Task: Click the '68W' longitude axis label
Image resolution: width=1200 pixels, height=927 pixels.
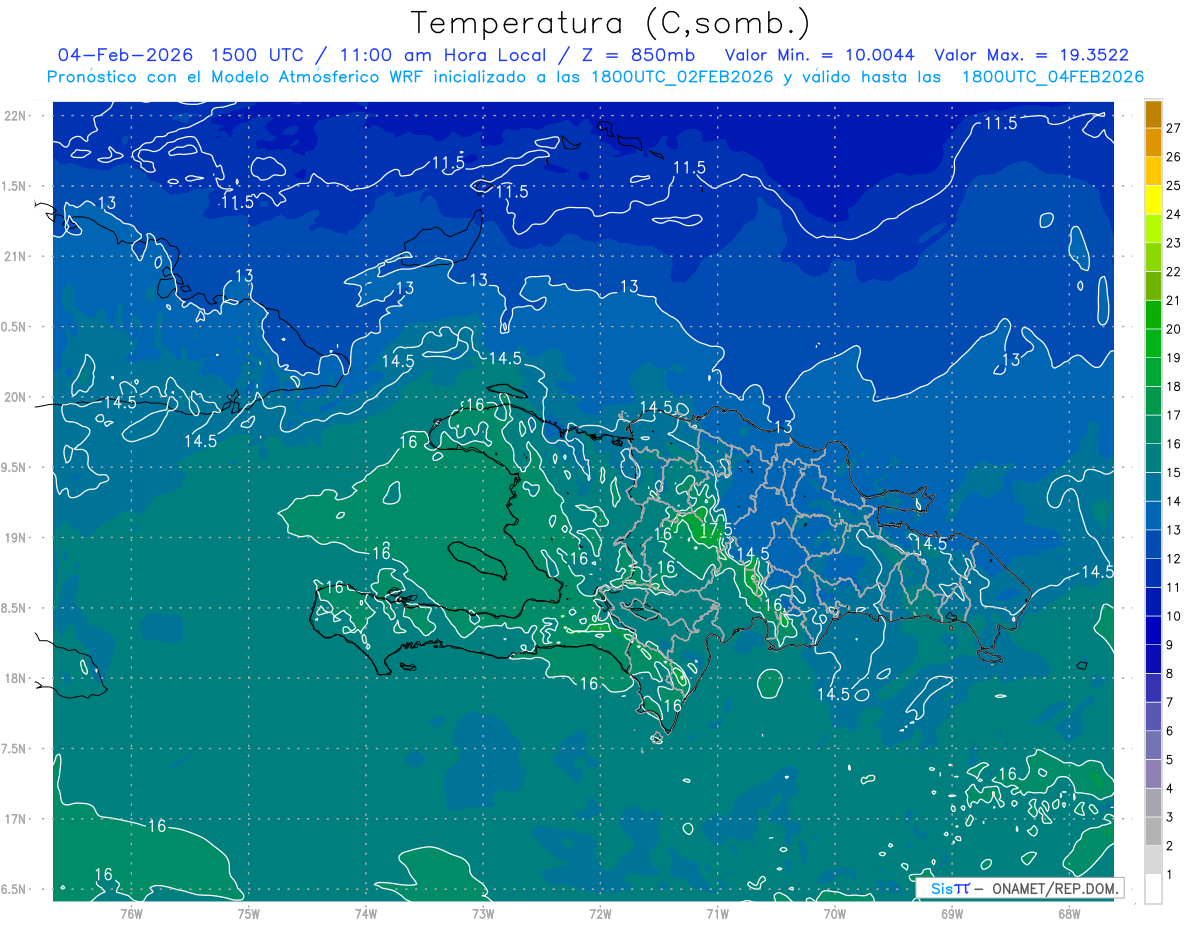Action: click(x=1069, y=914)
